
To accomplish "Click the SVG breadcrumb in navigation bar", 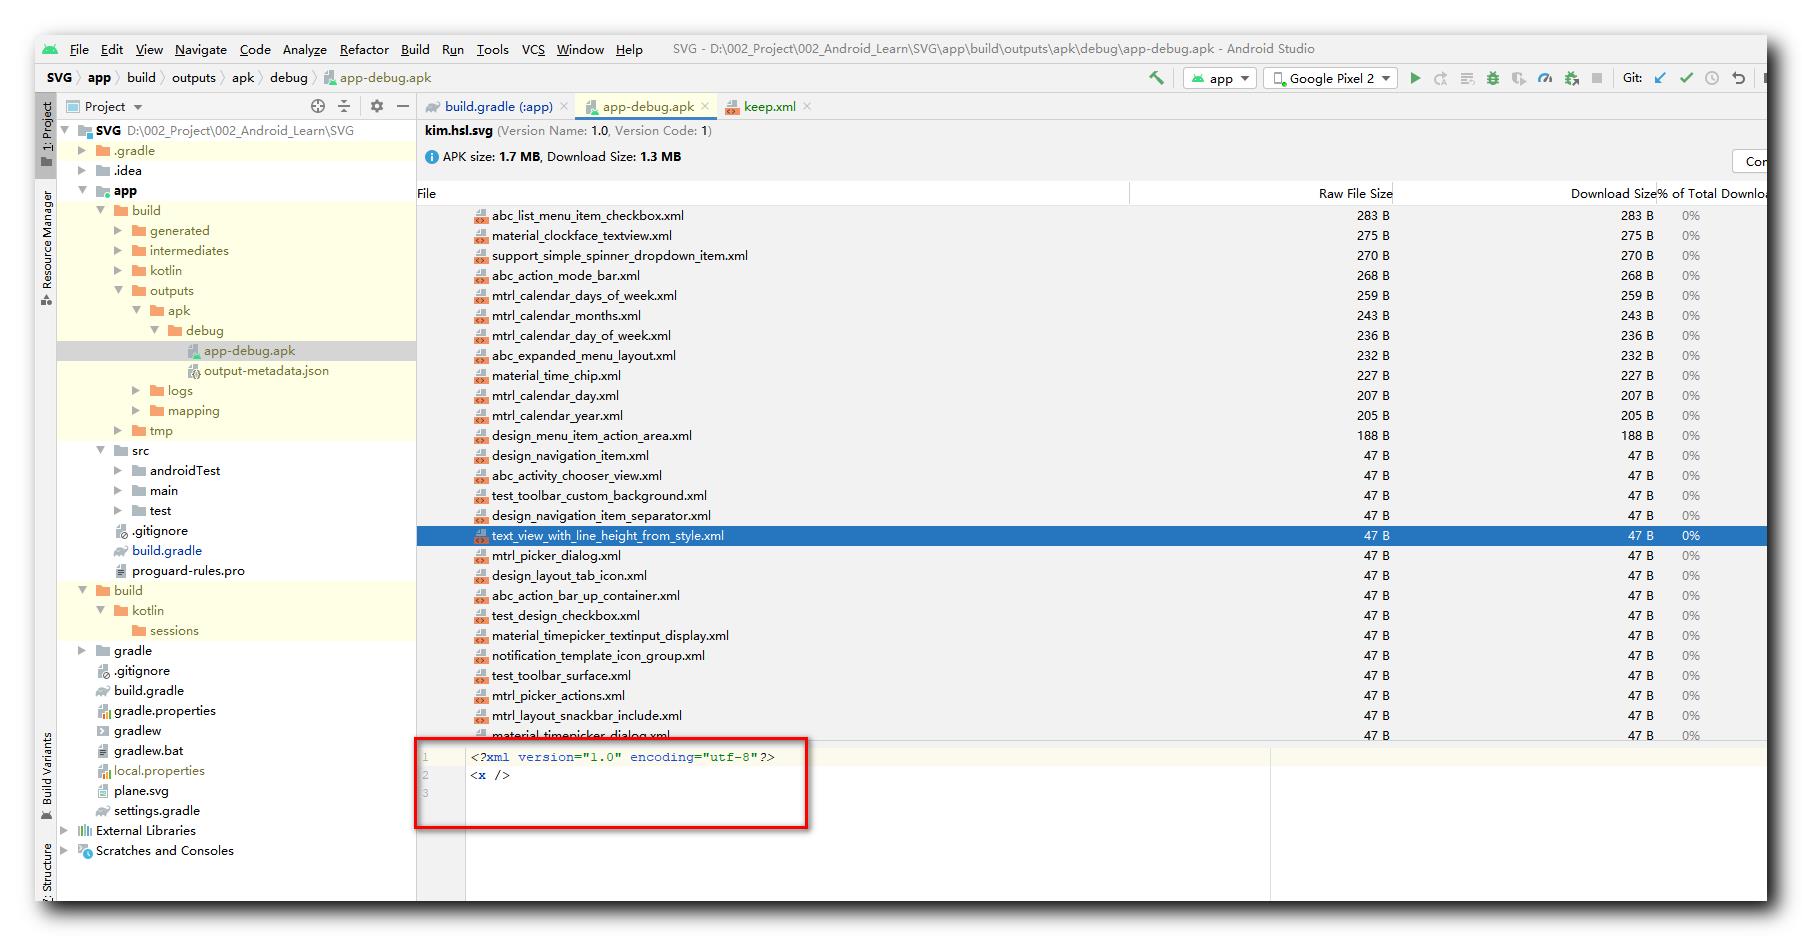I will [x=59, y=77].
